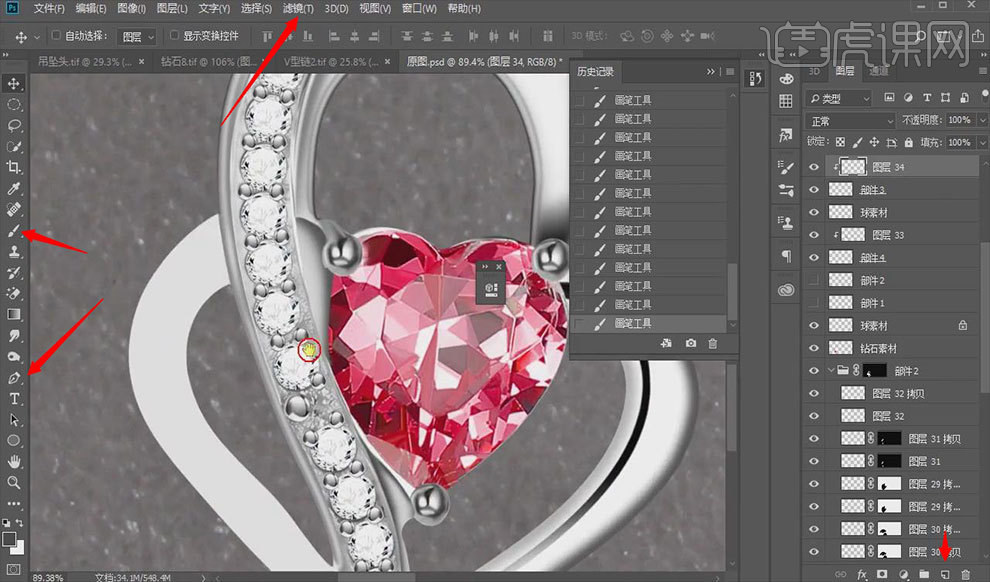
Task: Choose the Crop tool
Action: (x=14, y=167)
